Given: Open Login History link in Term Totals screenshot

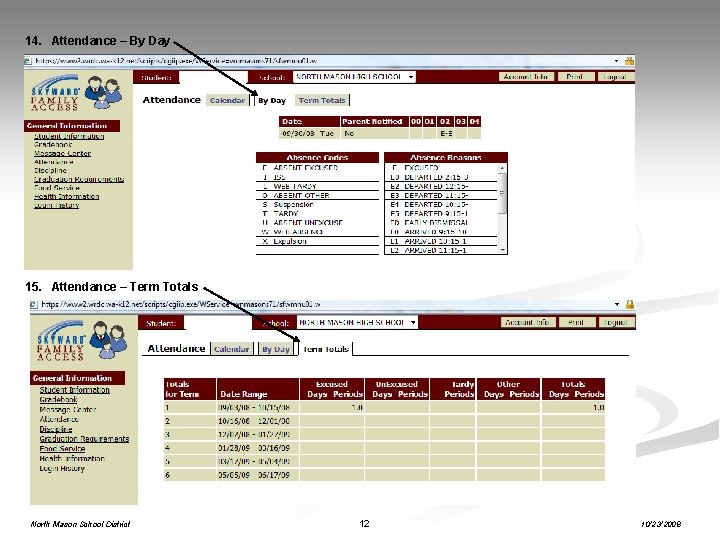Looking at the screenshot, I should 62,468.
